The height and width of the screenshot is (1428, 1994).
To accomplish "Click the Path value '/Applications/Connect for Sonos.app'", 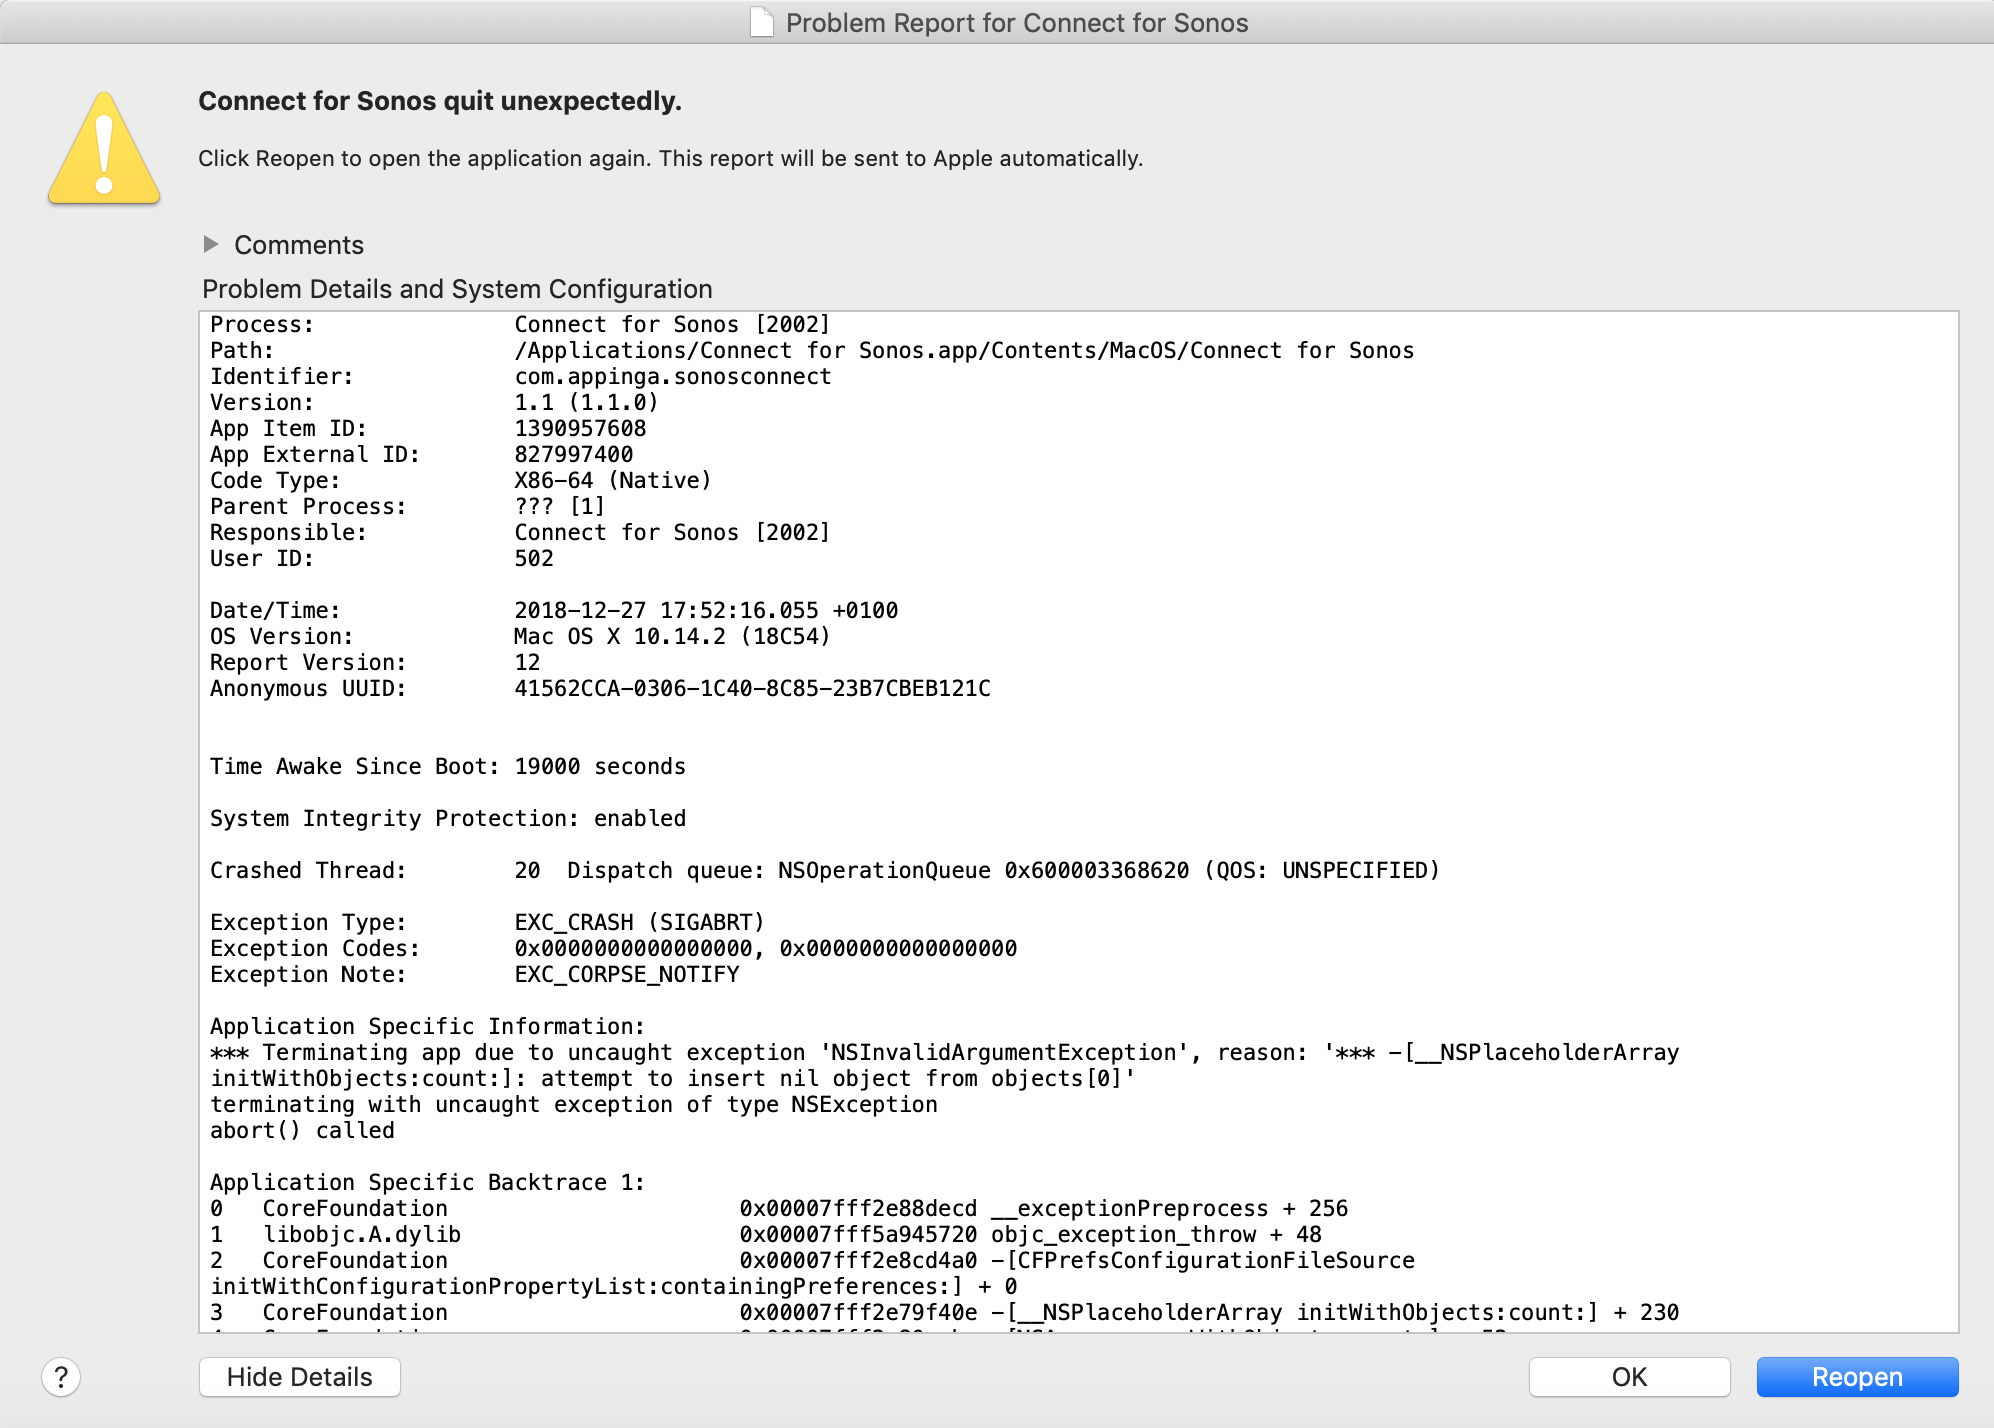I will [x=964, y=350].
